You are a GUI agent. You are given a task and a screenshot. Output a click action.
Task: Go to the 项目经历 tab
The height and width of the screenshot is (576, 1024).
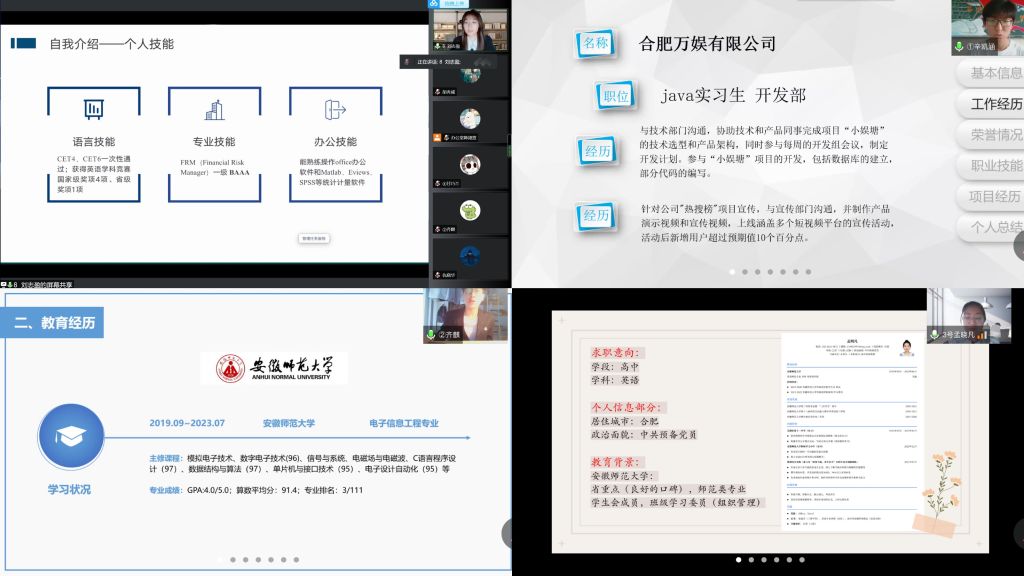click(995, 197)
